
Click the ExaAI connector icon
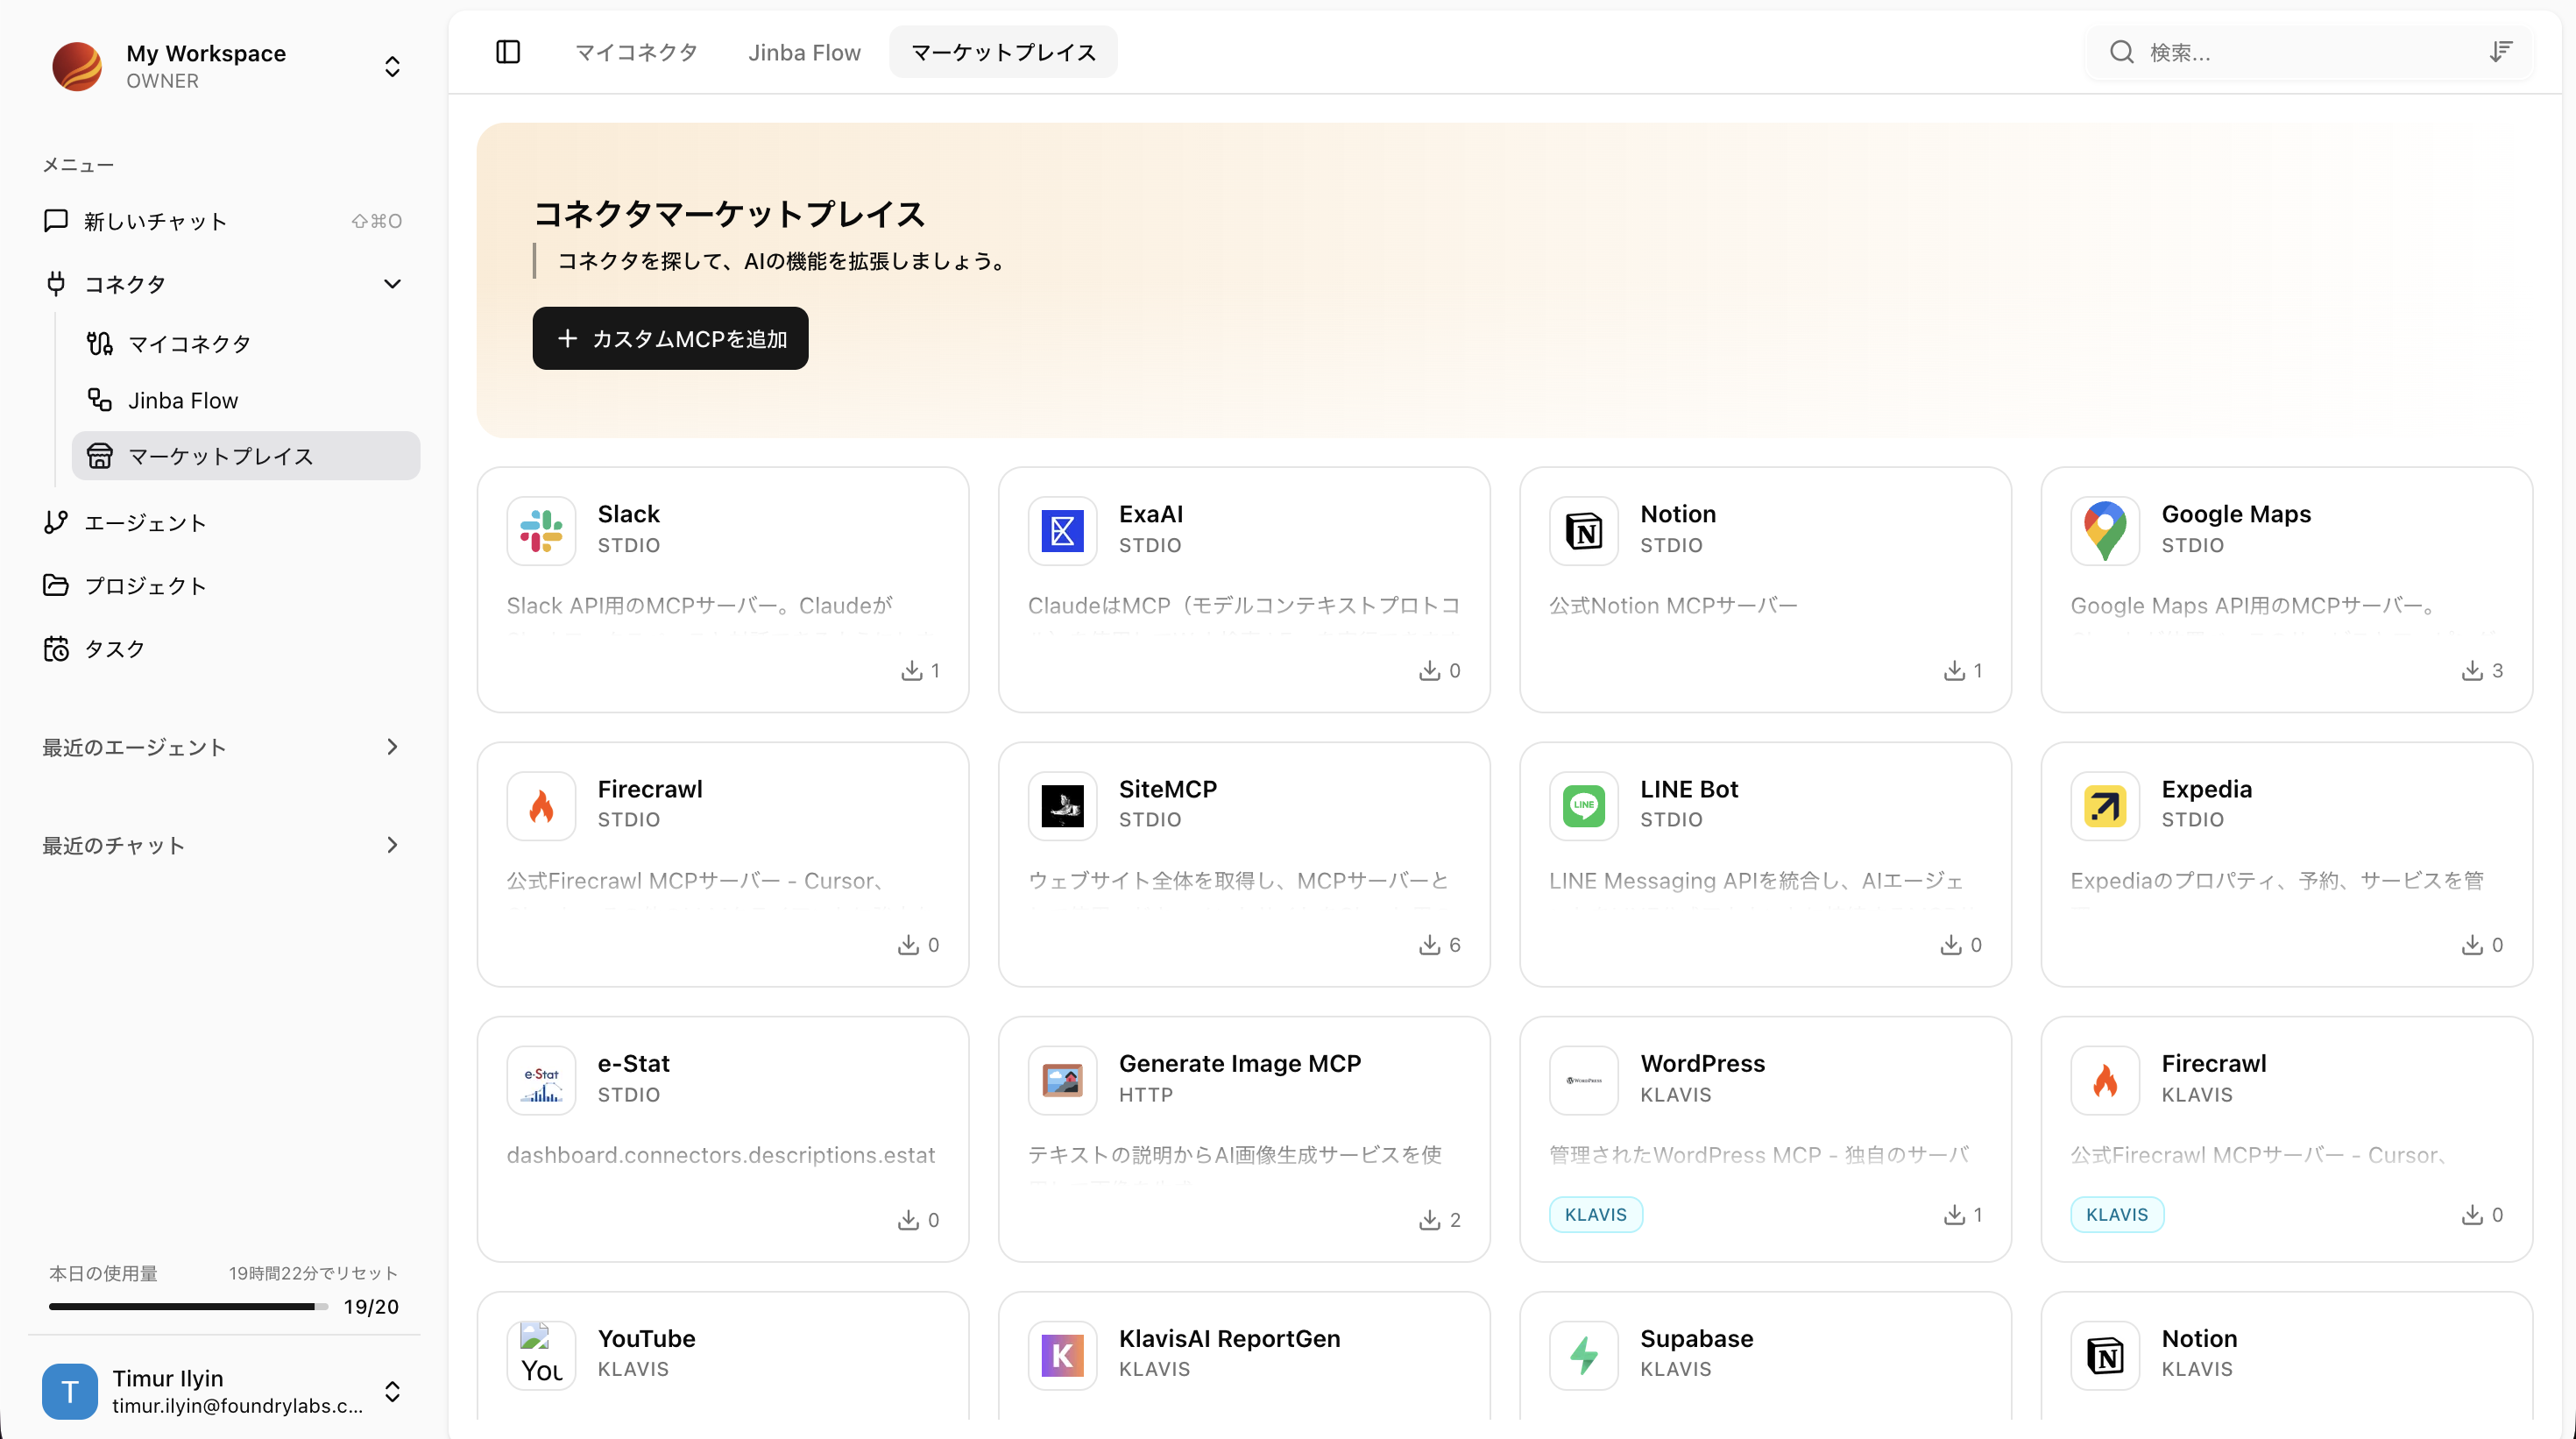coord(1062,531)
